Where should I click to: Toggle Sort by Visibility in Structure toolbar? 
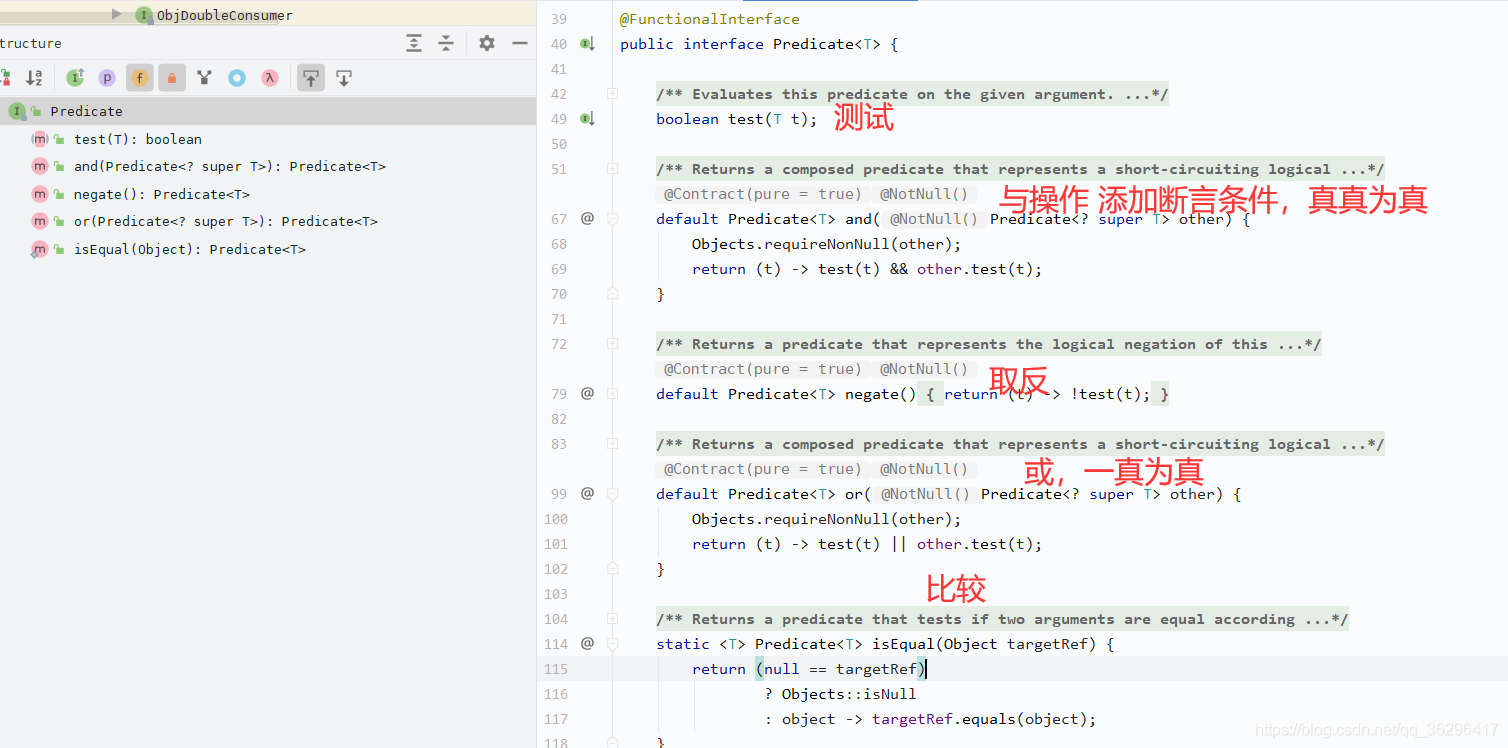(5, 77)
